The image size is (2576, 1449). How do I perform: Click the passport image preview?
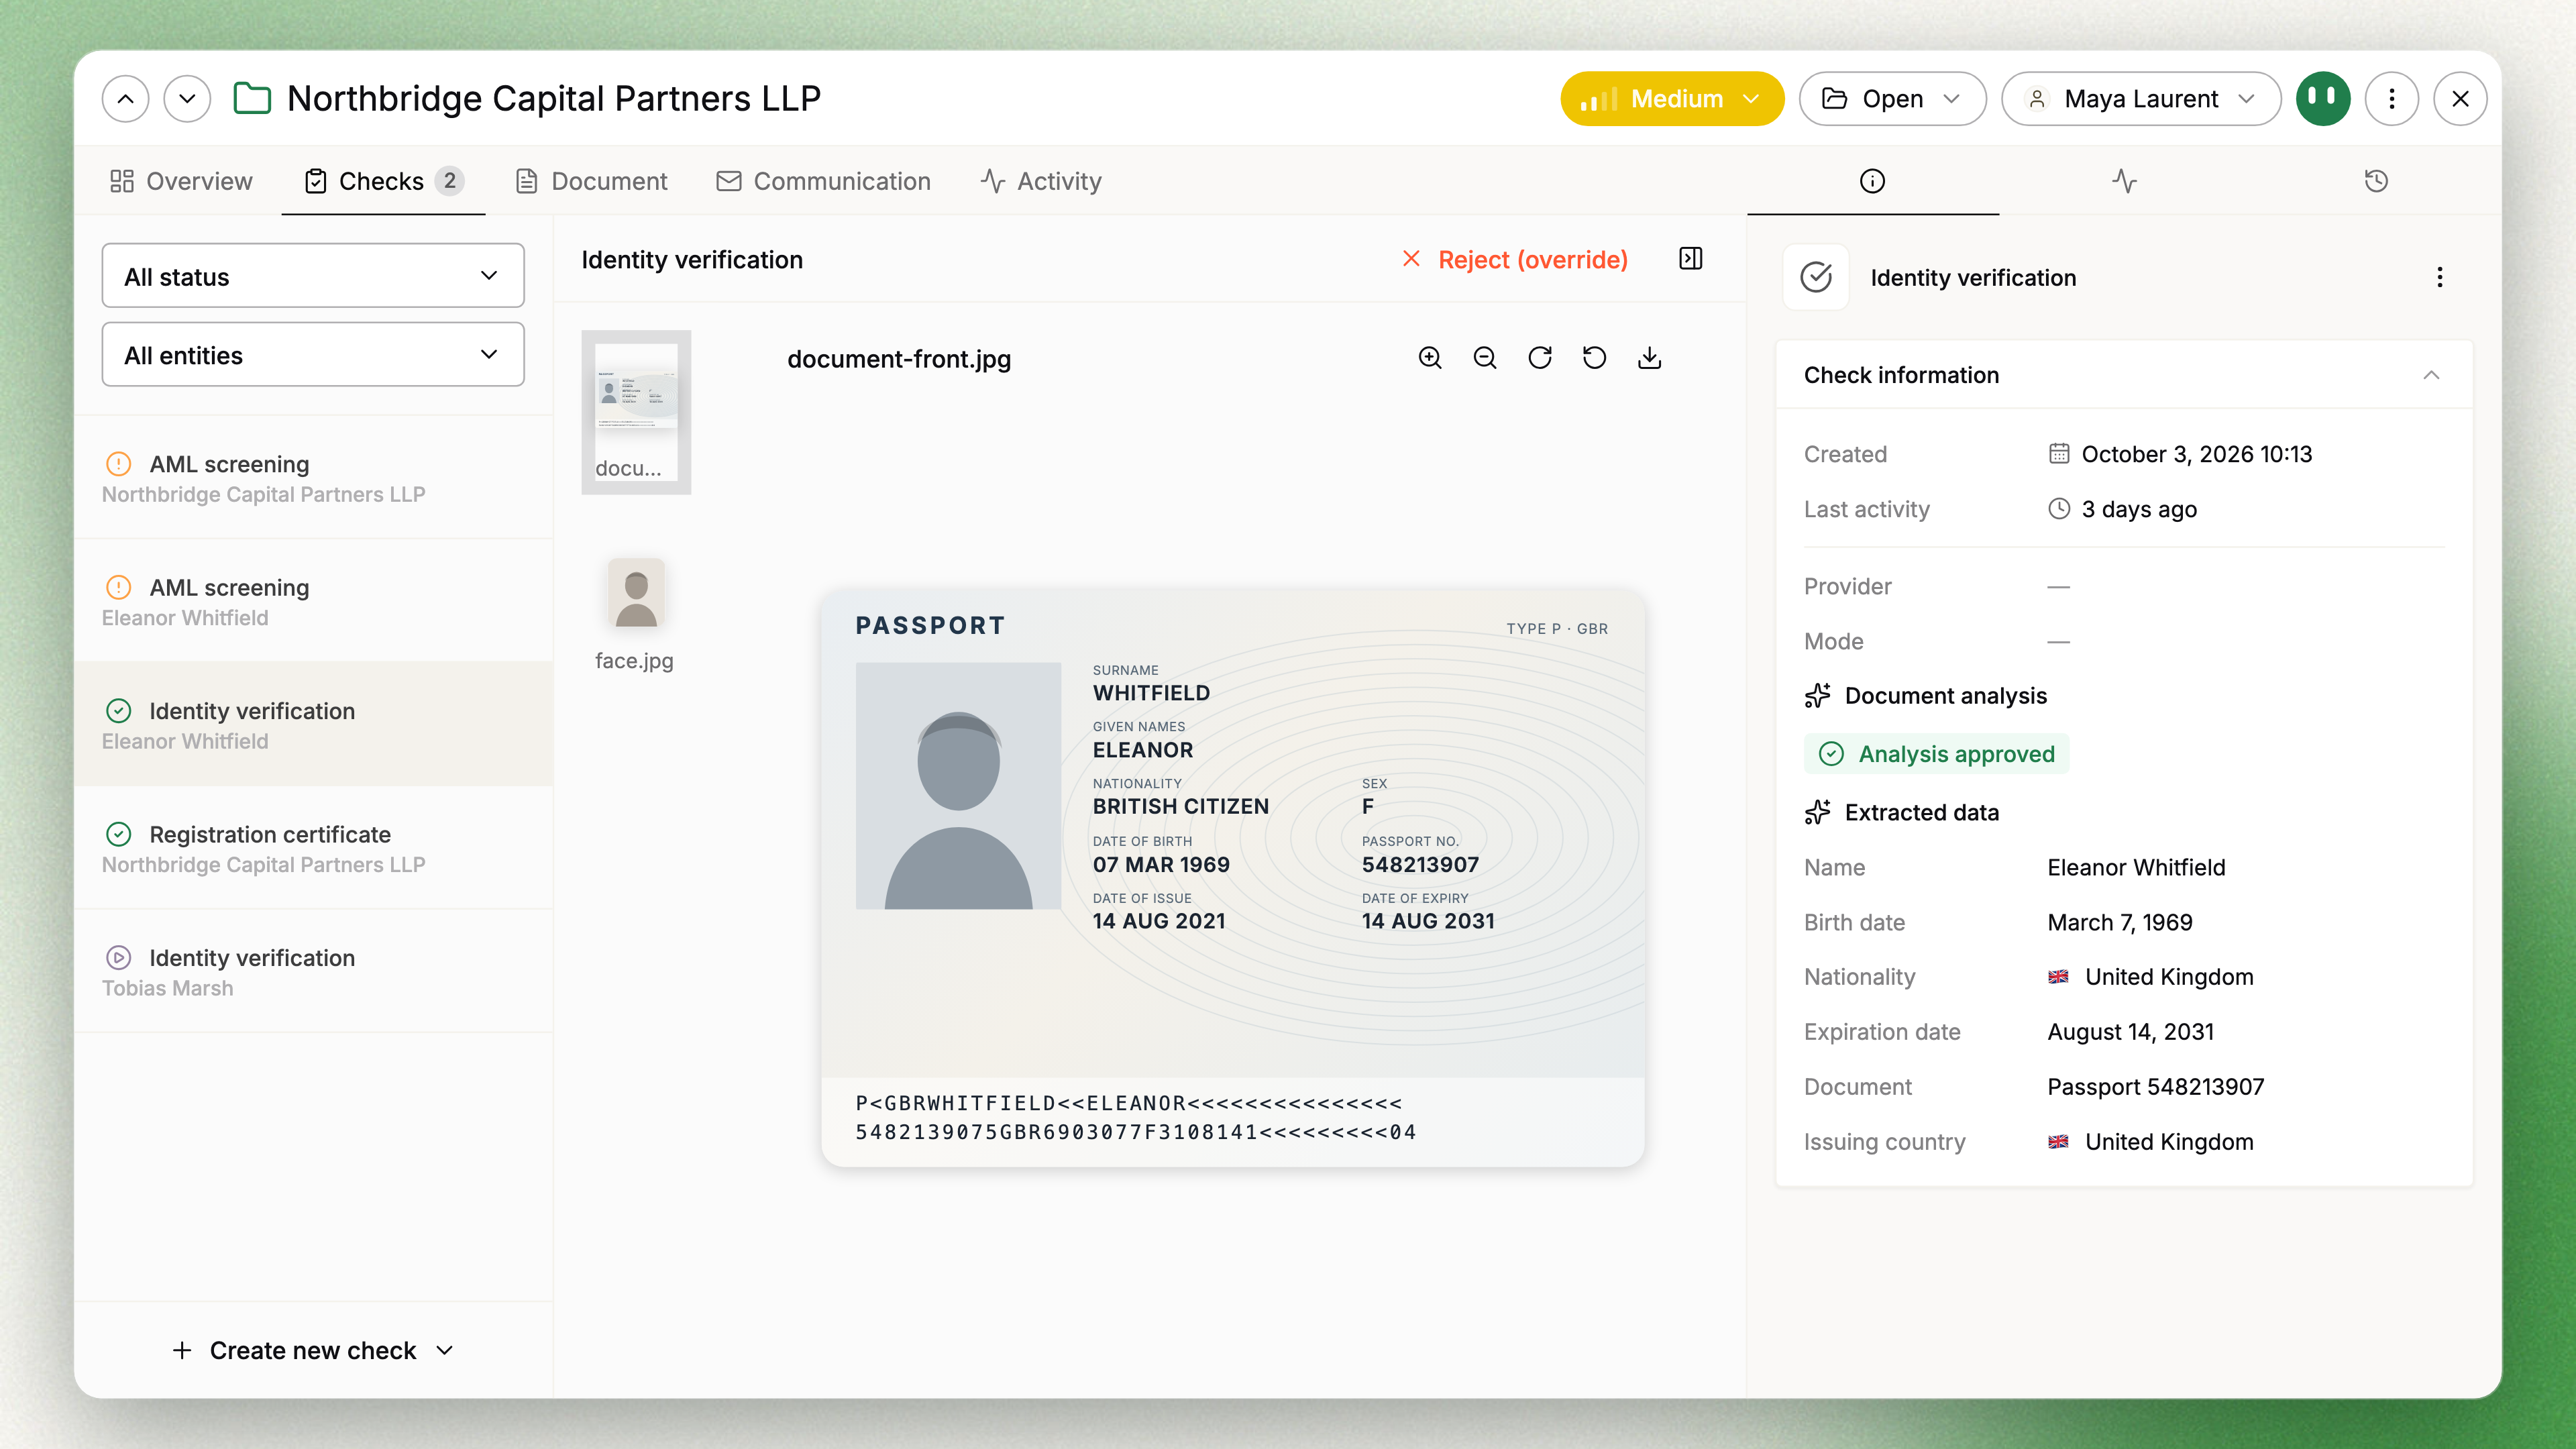(x=1232, y=877)
